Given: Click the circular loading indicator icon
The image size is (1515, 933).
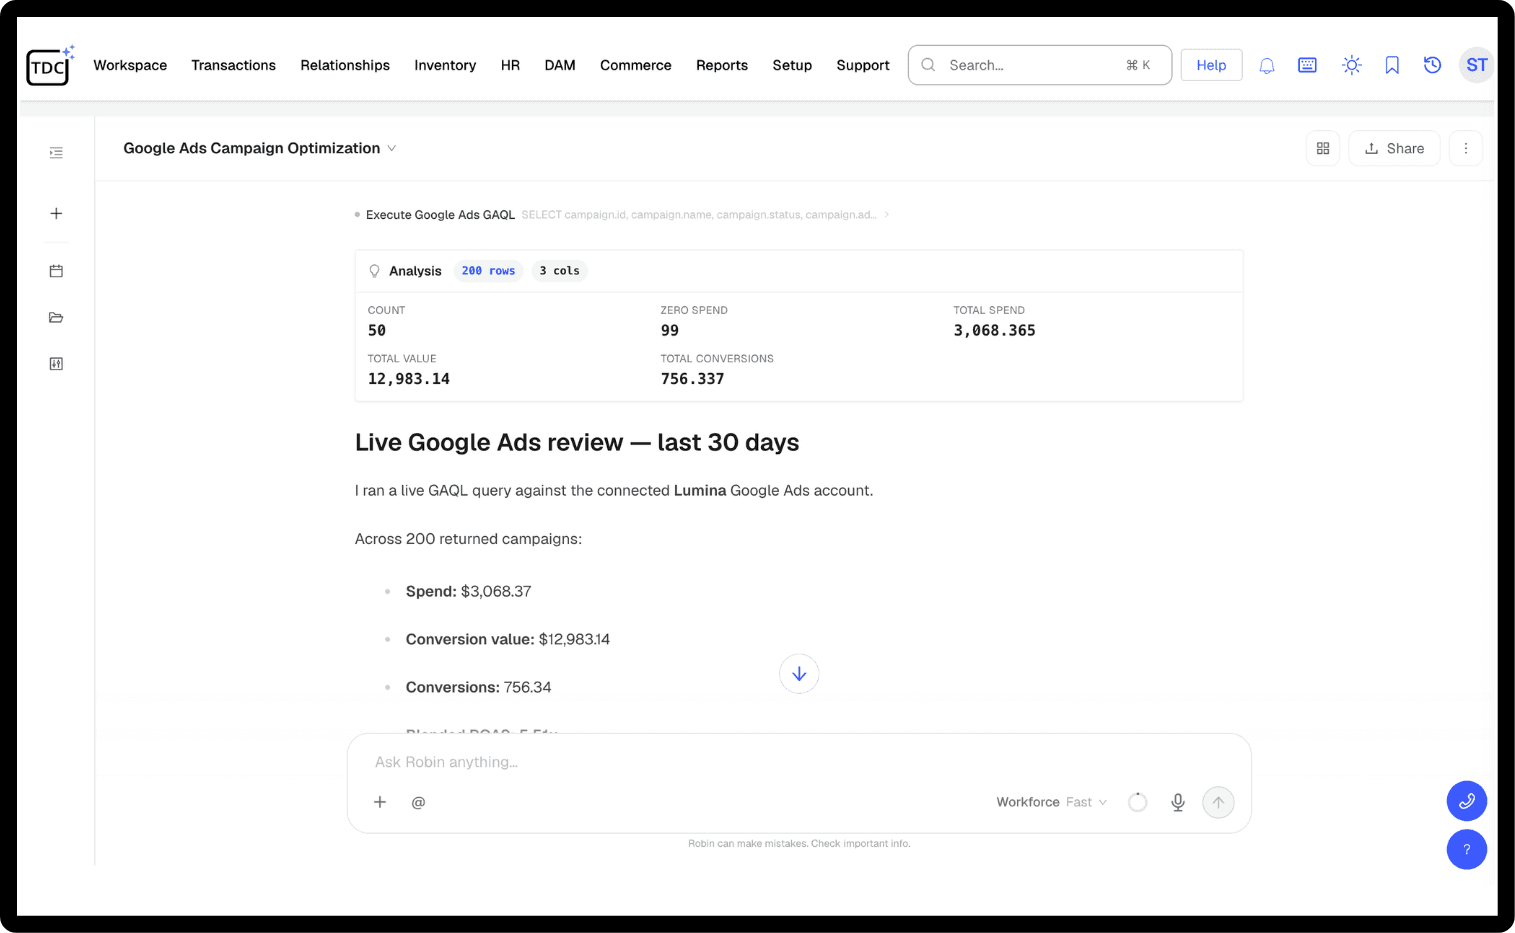Looking at the screenshot, I should [x=1137, y=802].
